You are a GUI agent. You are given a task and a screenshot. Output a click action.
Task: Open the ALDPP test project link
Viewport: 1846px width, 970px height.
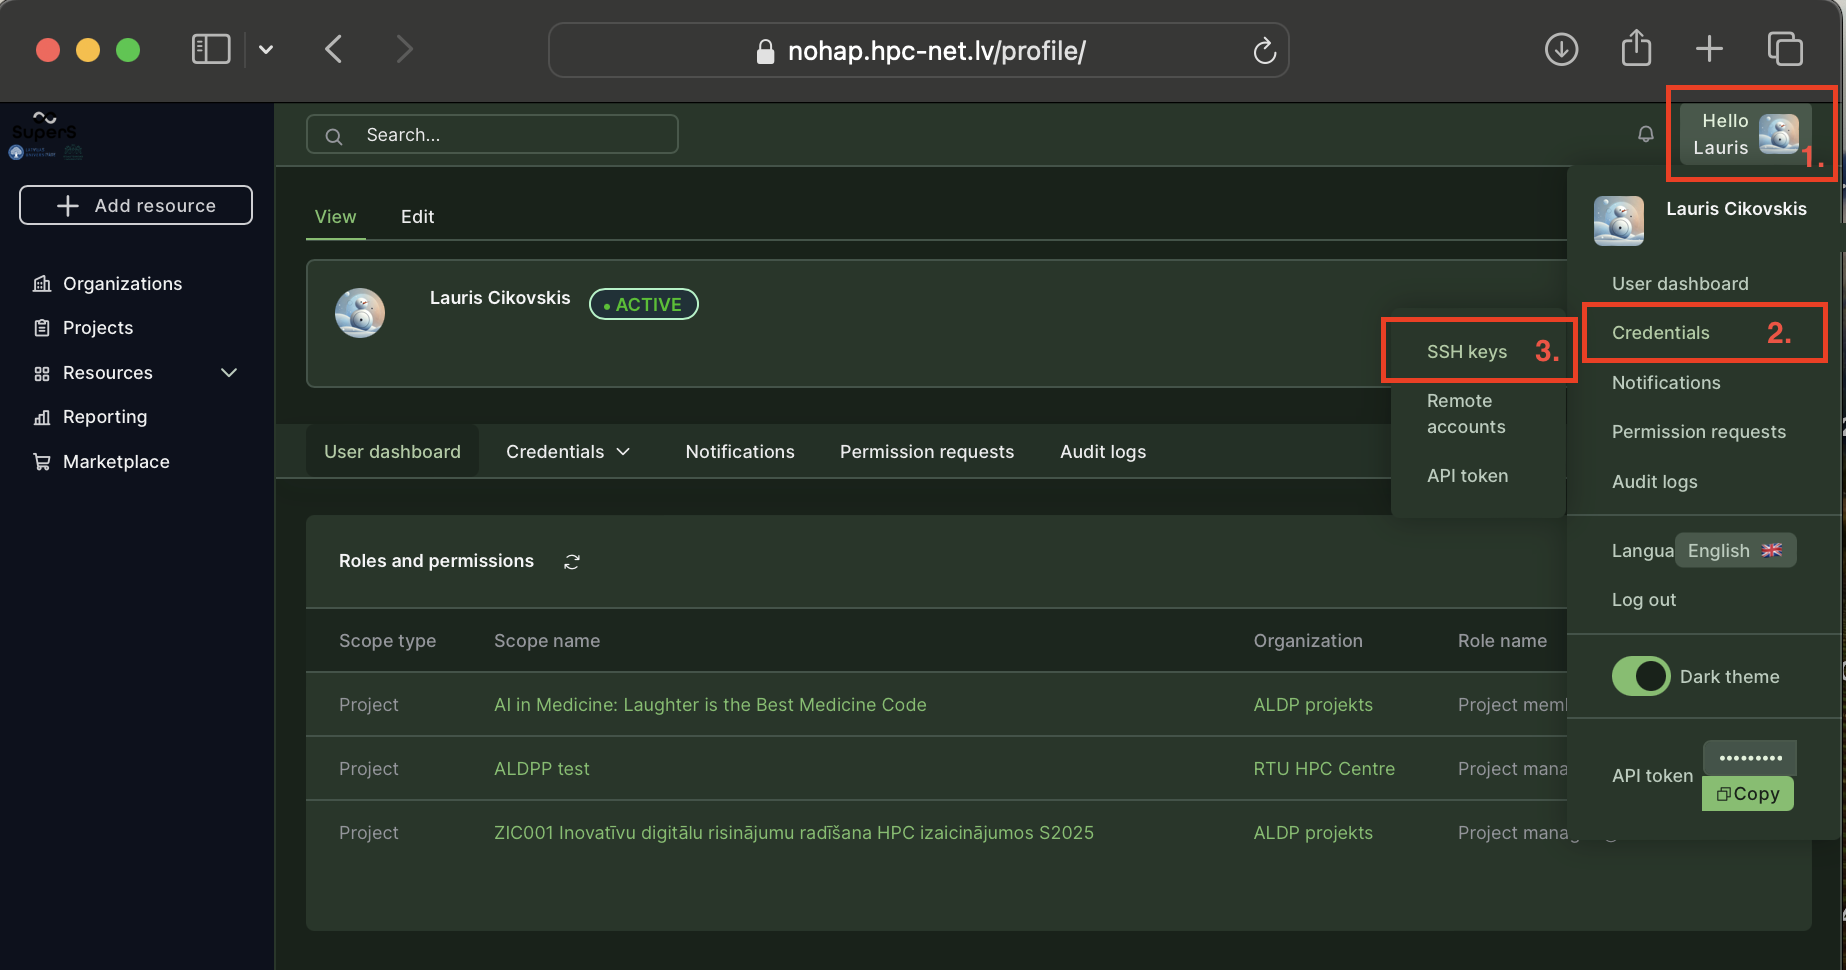pyautogui.click(x=541, y=769)
